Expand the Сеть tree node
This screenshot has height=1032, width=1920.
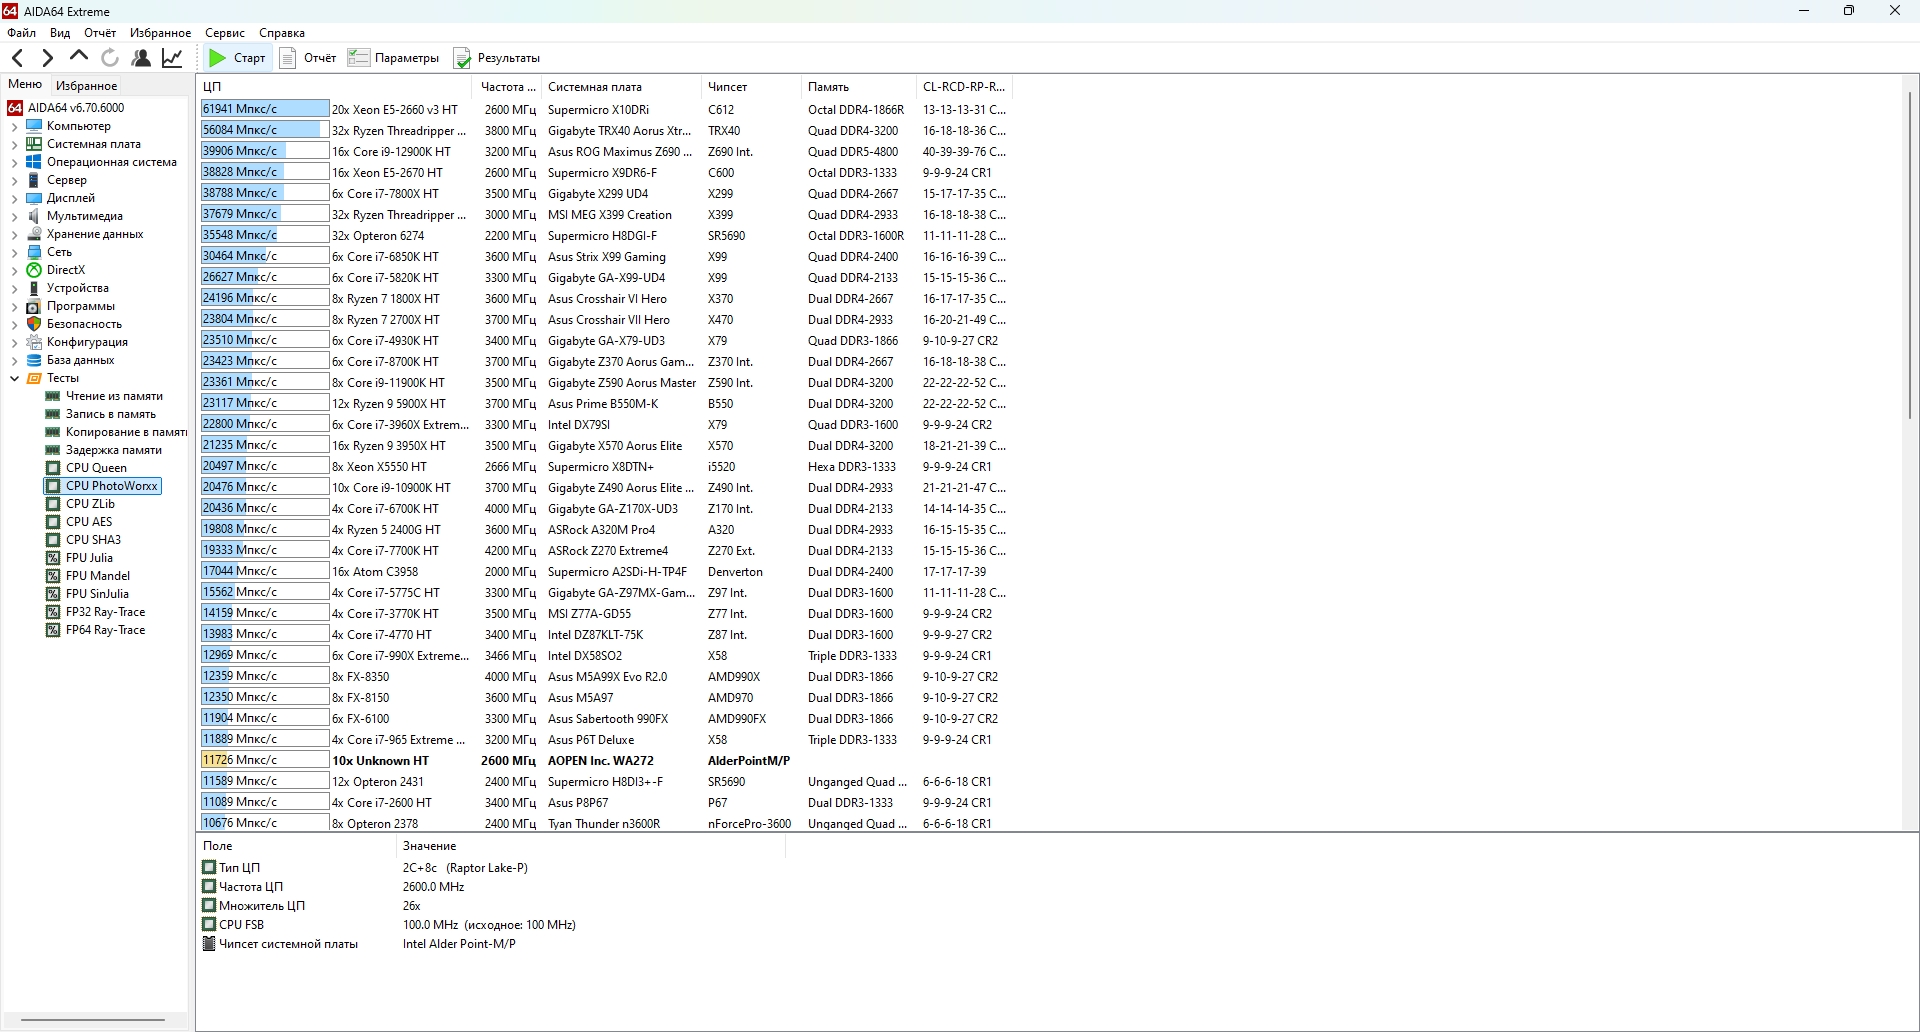click(x=14, y=253)
